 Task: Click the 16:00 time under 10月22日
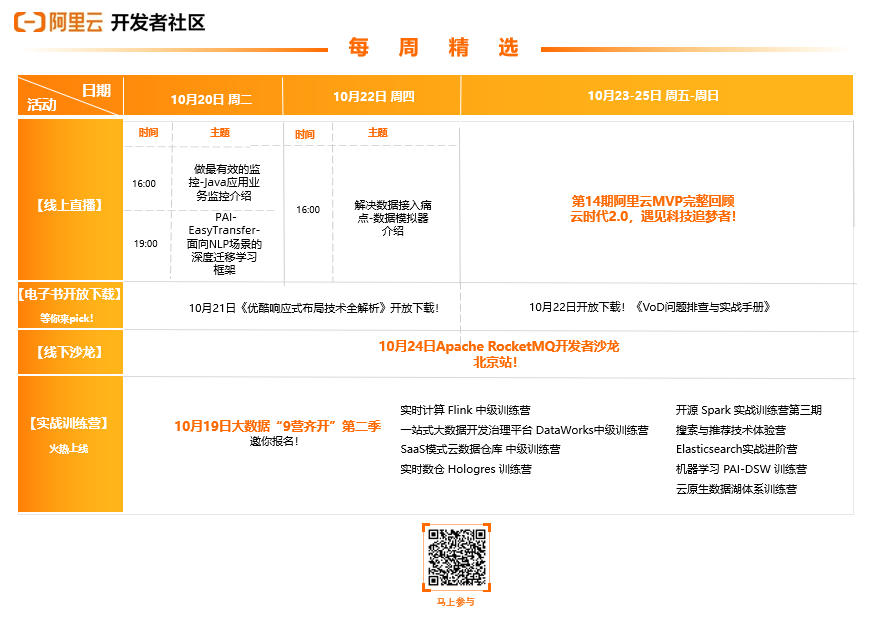[x=308, y=210]
